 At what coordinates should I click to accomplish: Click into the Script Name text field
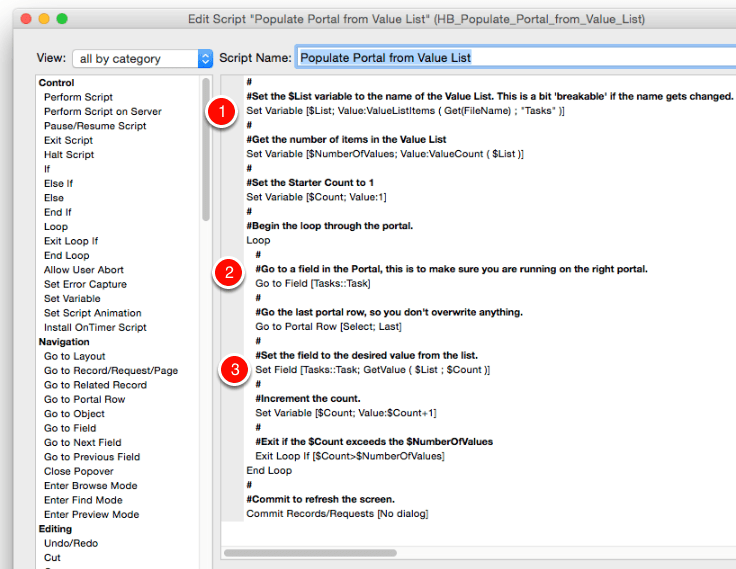514,58
